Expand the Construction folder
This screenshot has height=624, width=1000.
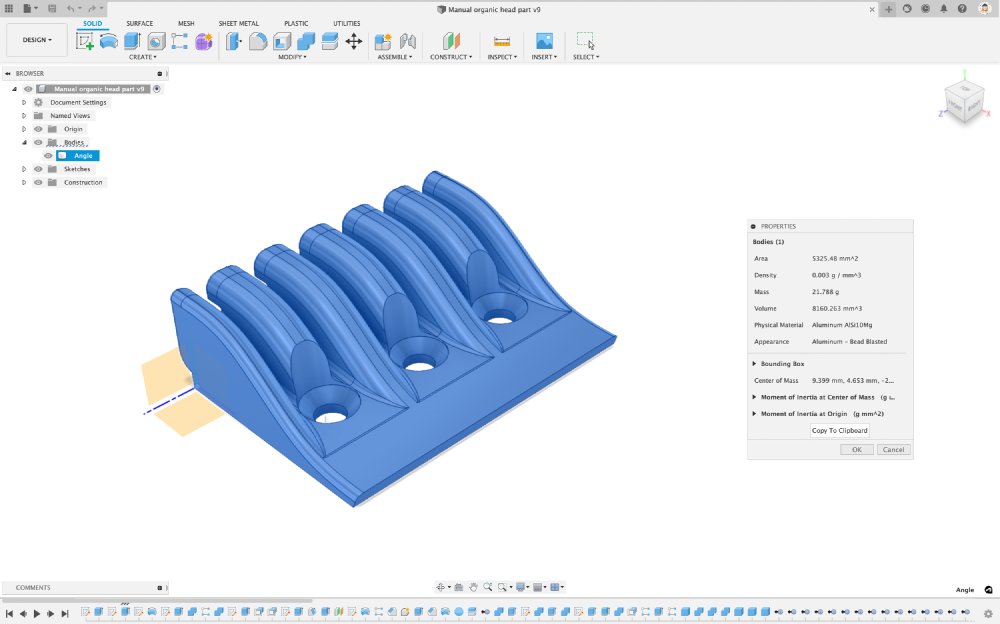(x=24, y=182)
